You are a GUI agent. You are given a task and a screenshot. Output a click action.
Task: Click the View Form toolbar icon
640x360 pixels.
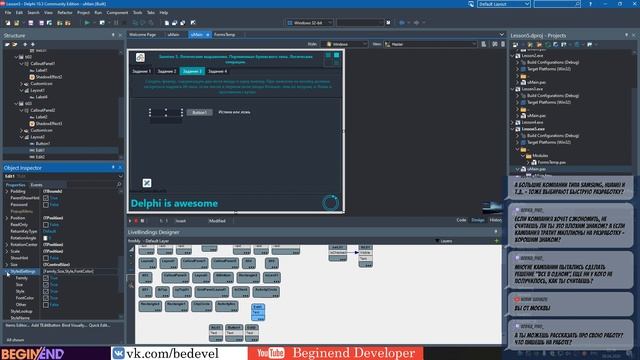174,23
